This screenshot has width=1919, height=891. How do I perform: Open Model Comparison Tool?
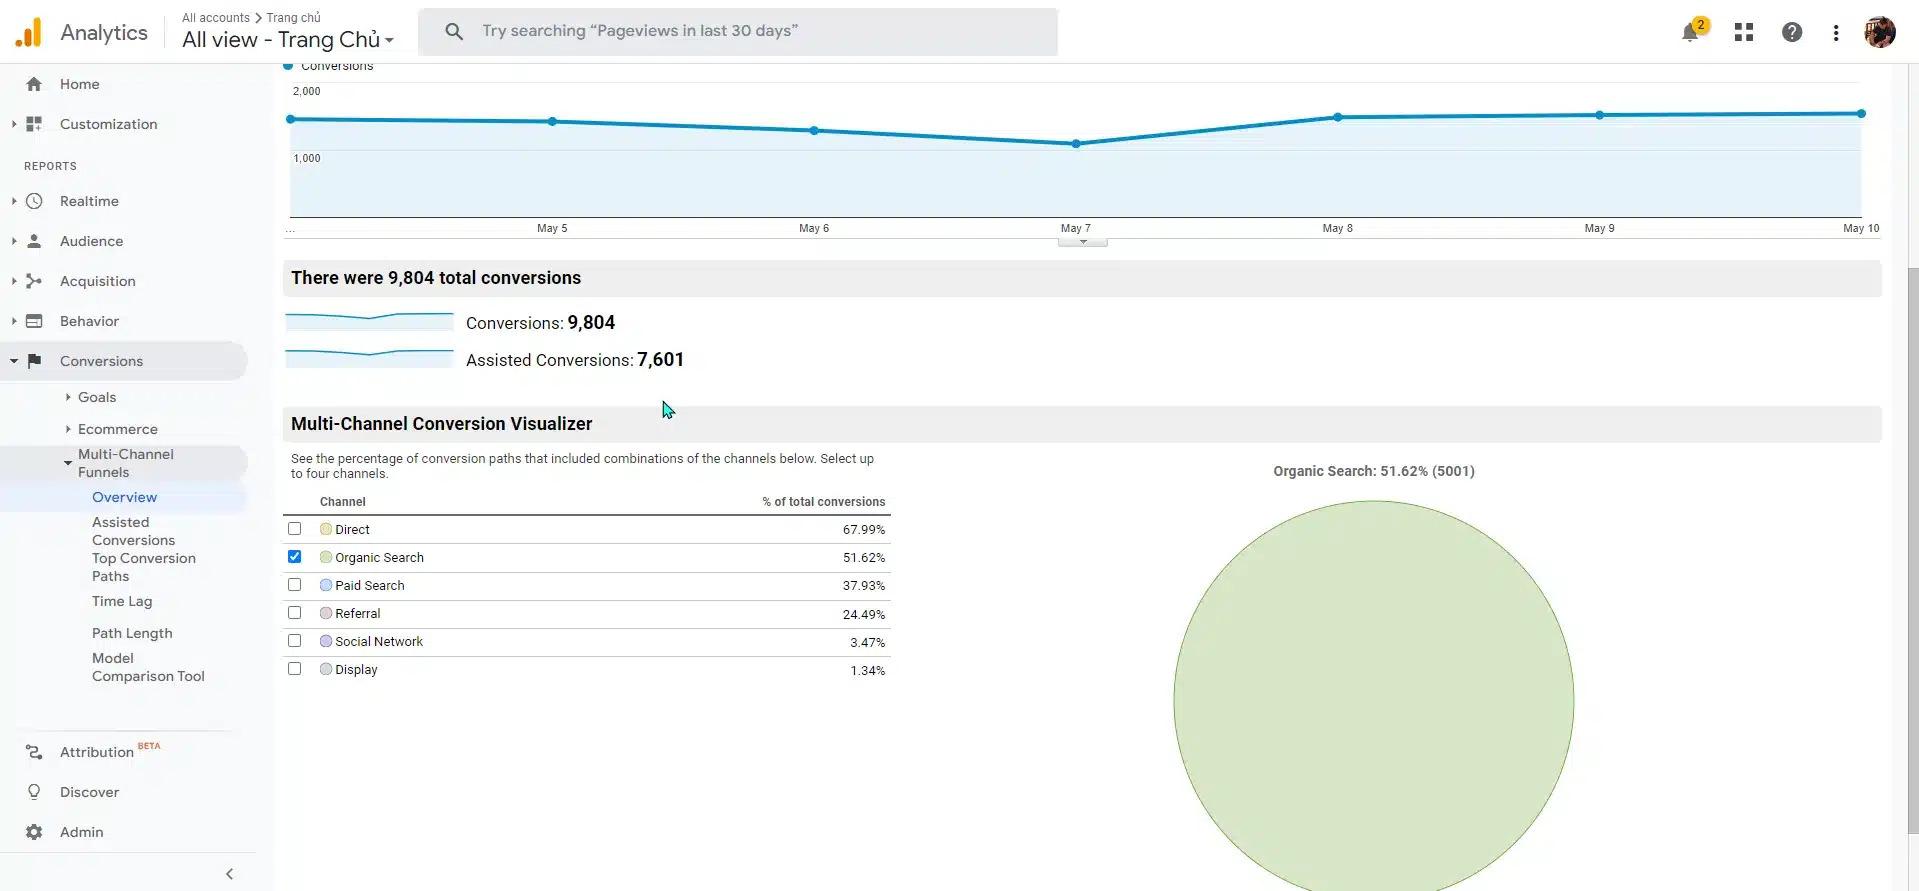point(148,667)
